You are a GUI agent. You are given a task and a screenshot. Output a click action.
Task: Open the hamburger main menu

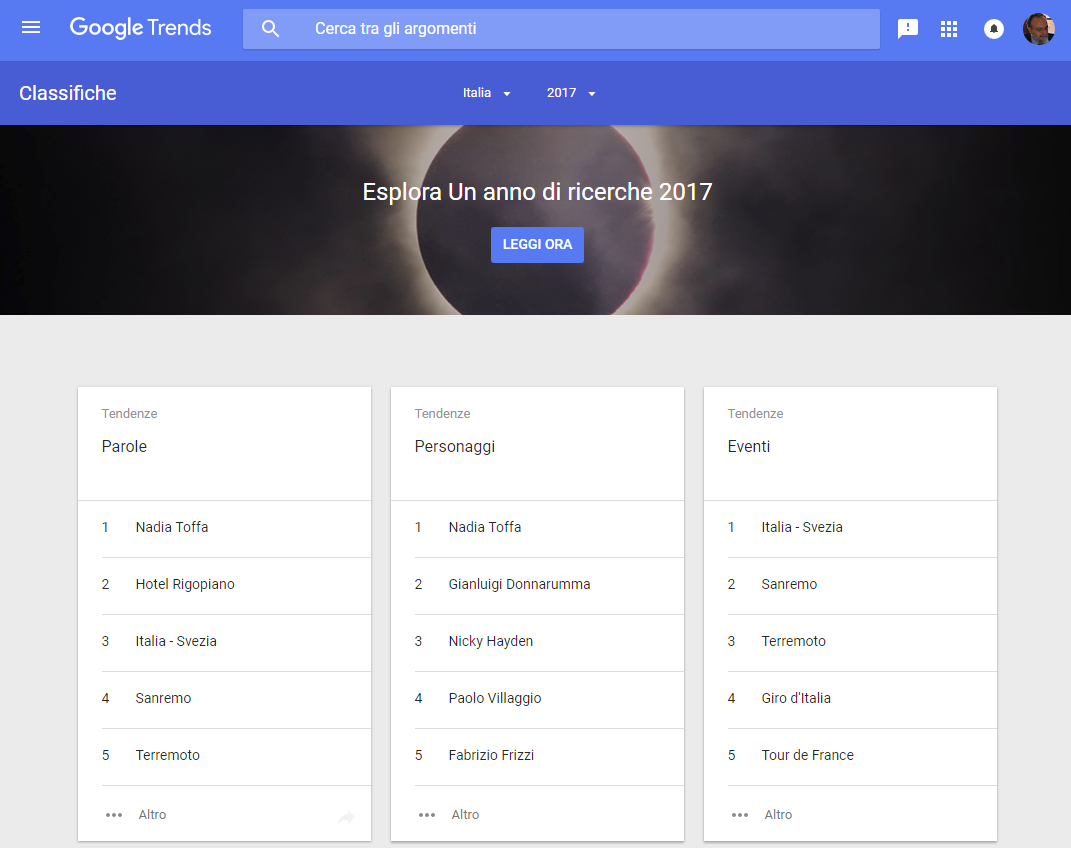tap(31, 28)
